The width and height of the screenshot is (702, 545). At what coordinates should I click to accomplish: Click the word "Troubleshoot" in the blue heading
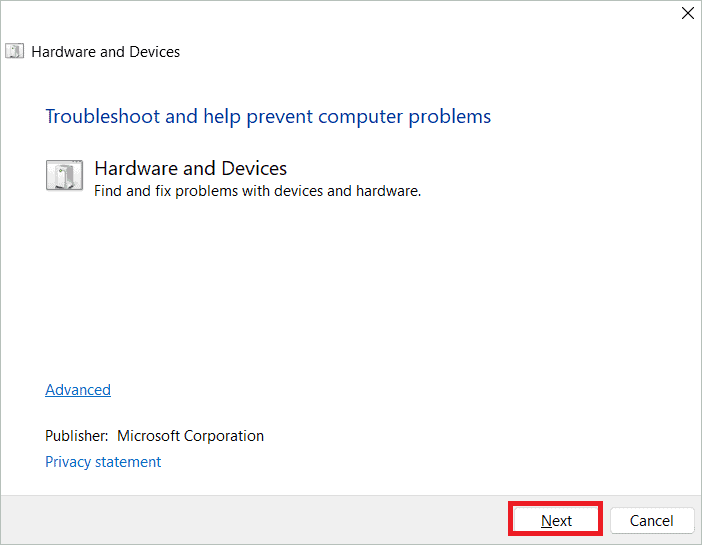(x=102, y=116)
